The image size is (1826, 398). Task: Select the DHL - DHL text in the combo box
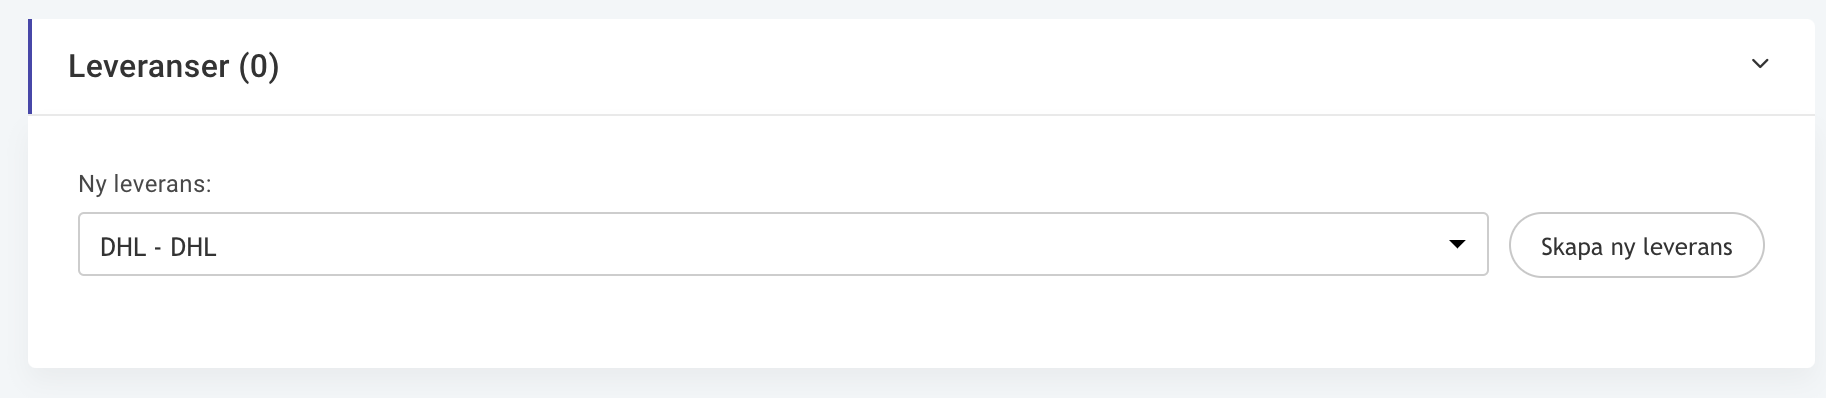coord(158,247)
